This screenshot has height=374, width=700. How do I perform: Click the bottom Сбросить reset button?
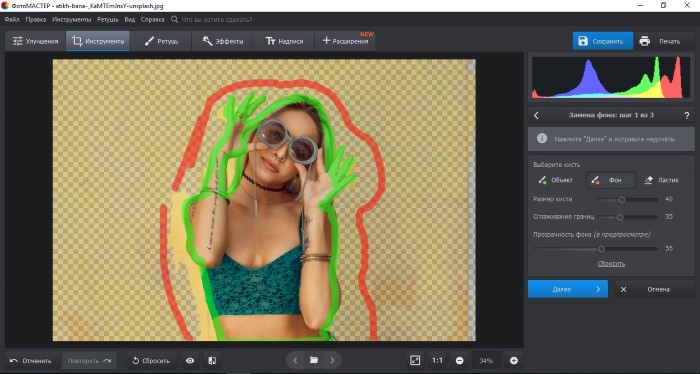[151, 361]
